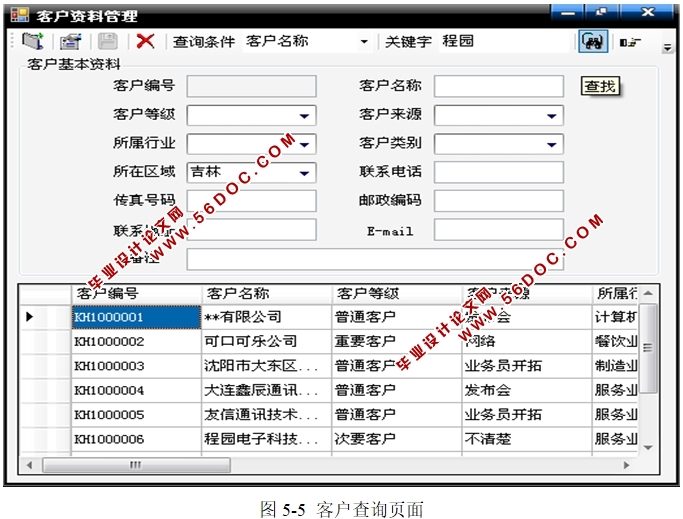Expand the 客户等级 combo box
683x519 pixels.
[305, 116]
